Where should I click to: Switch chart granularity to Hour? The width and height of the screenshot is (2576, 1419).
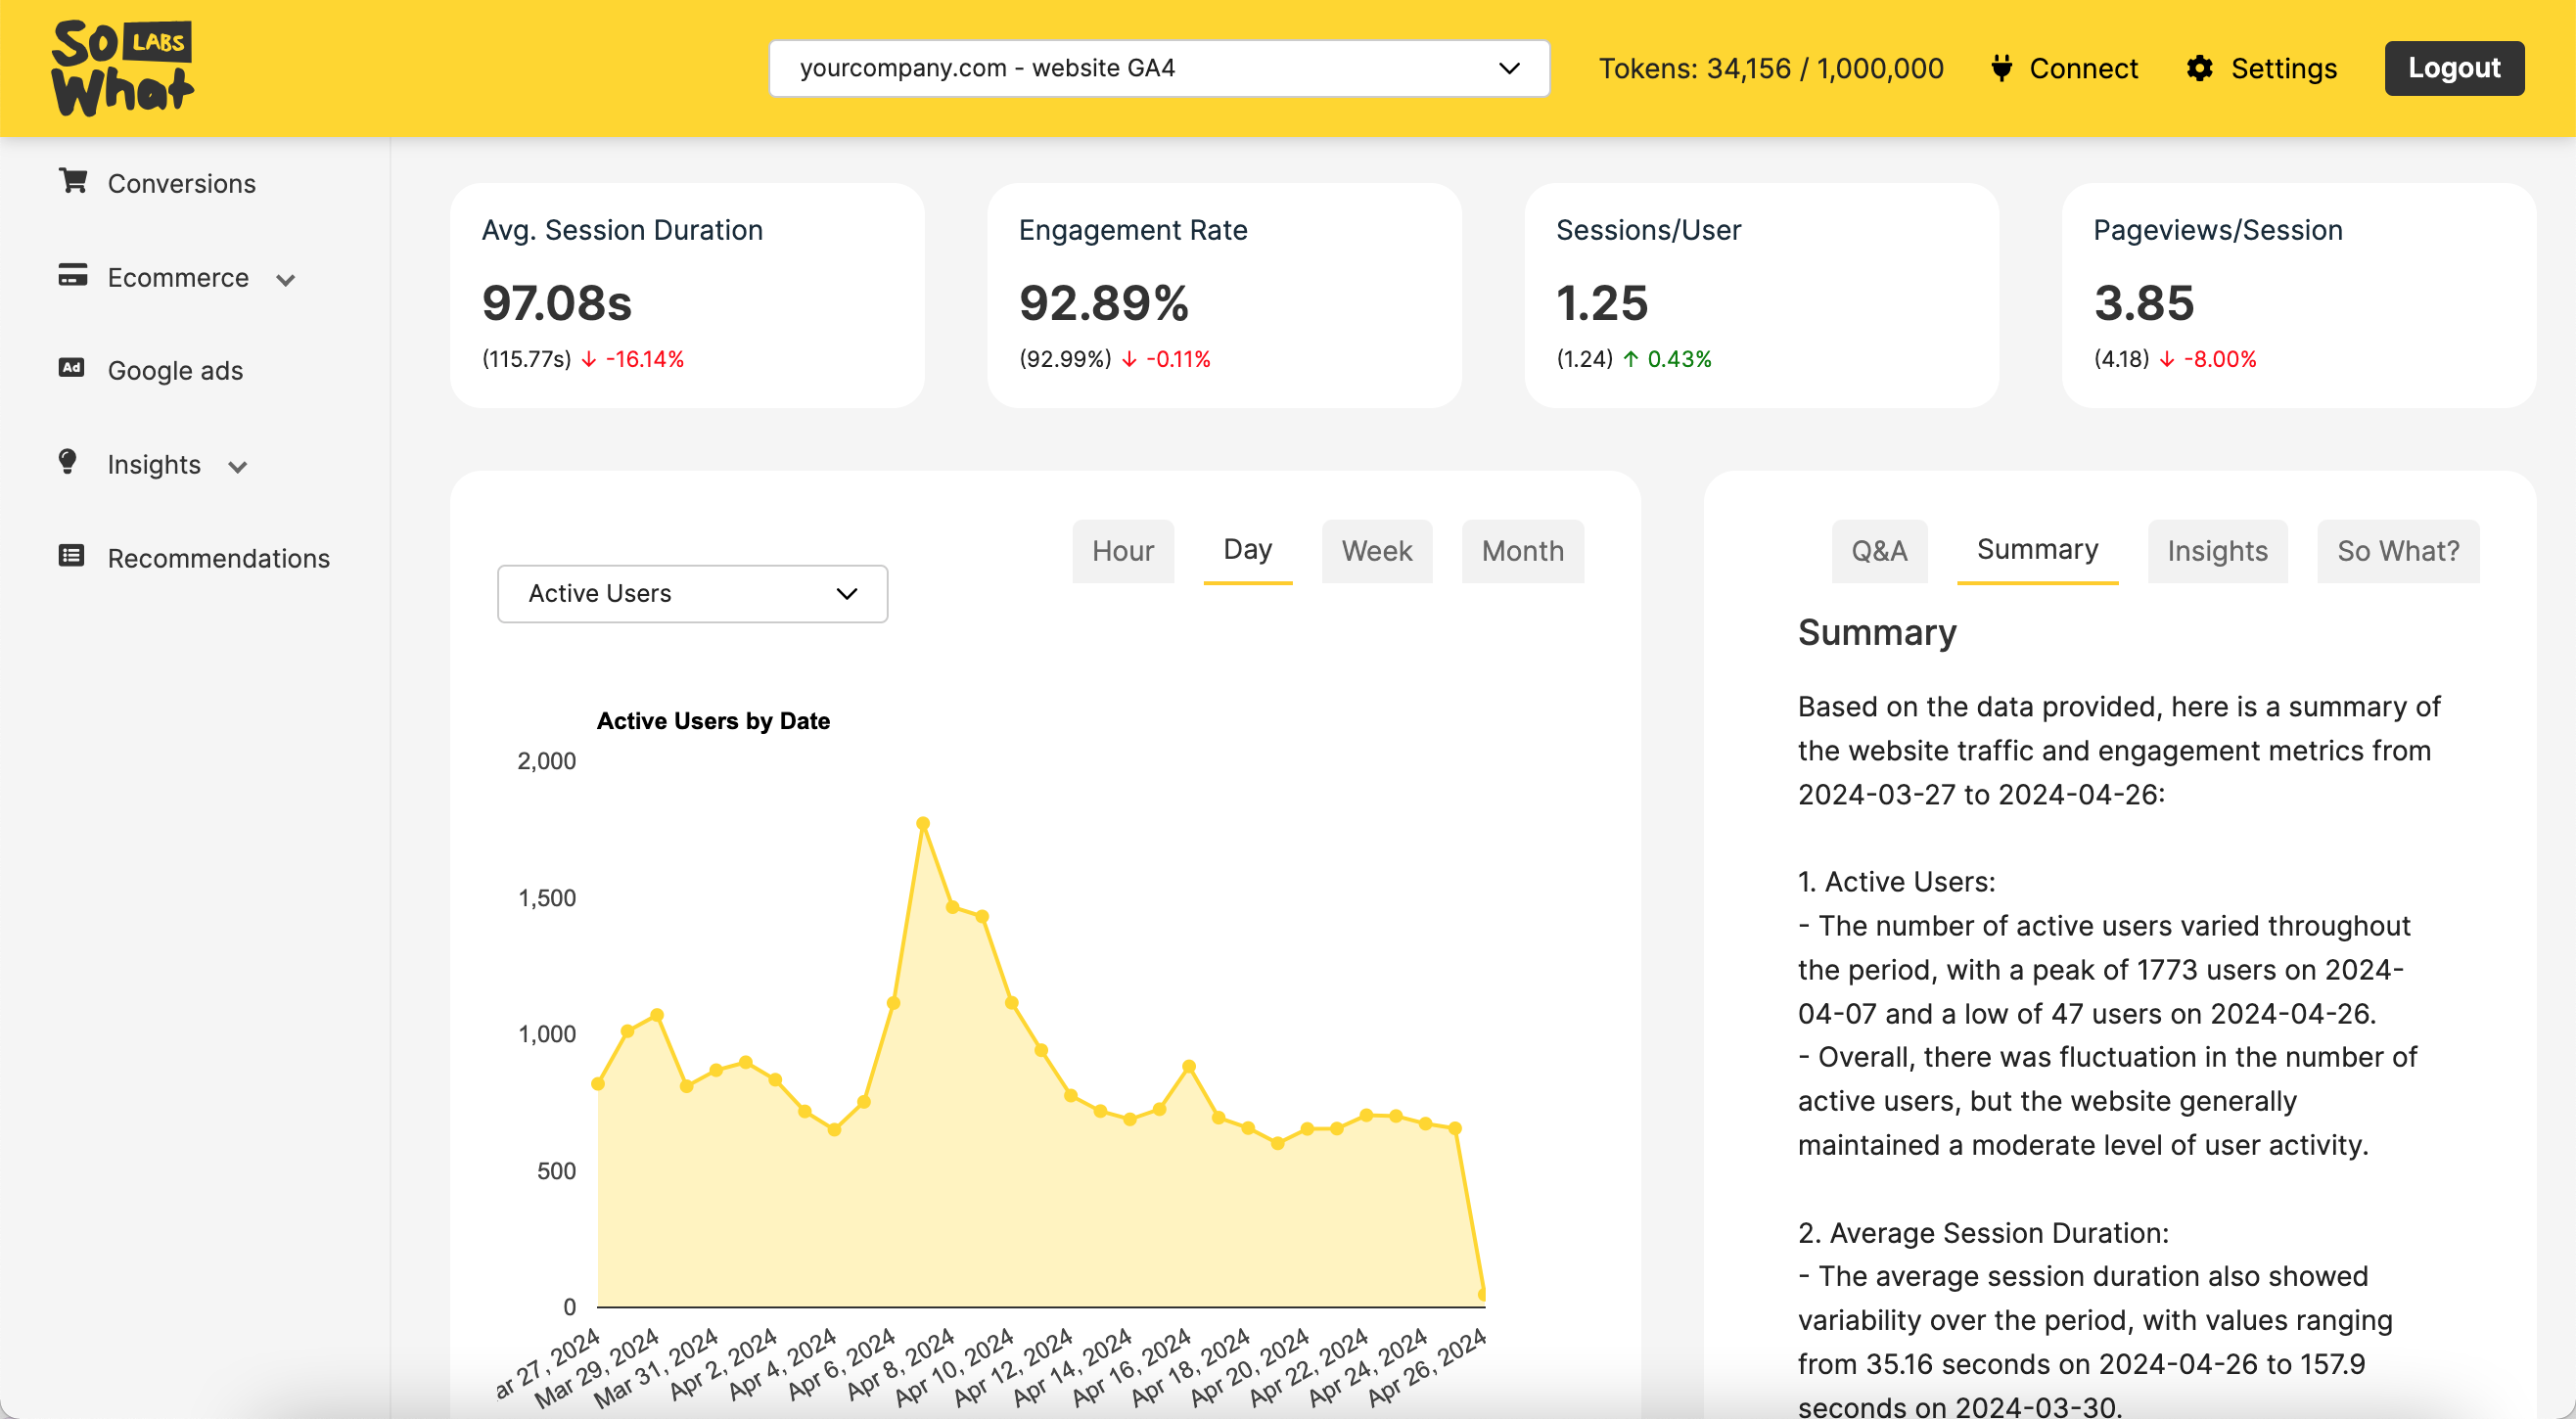click(1122, 551)
